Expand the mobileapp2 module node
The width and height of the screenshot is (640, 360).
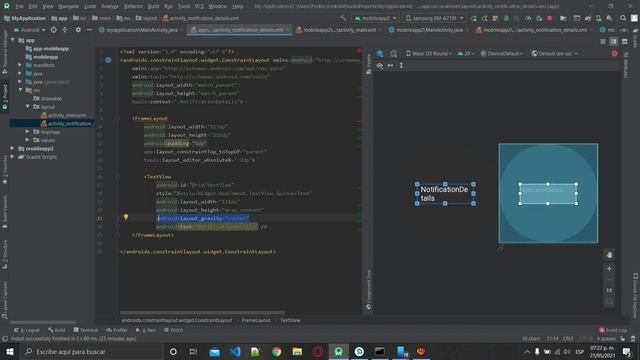click(x=13, y=149)
